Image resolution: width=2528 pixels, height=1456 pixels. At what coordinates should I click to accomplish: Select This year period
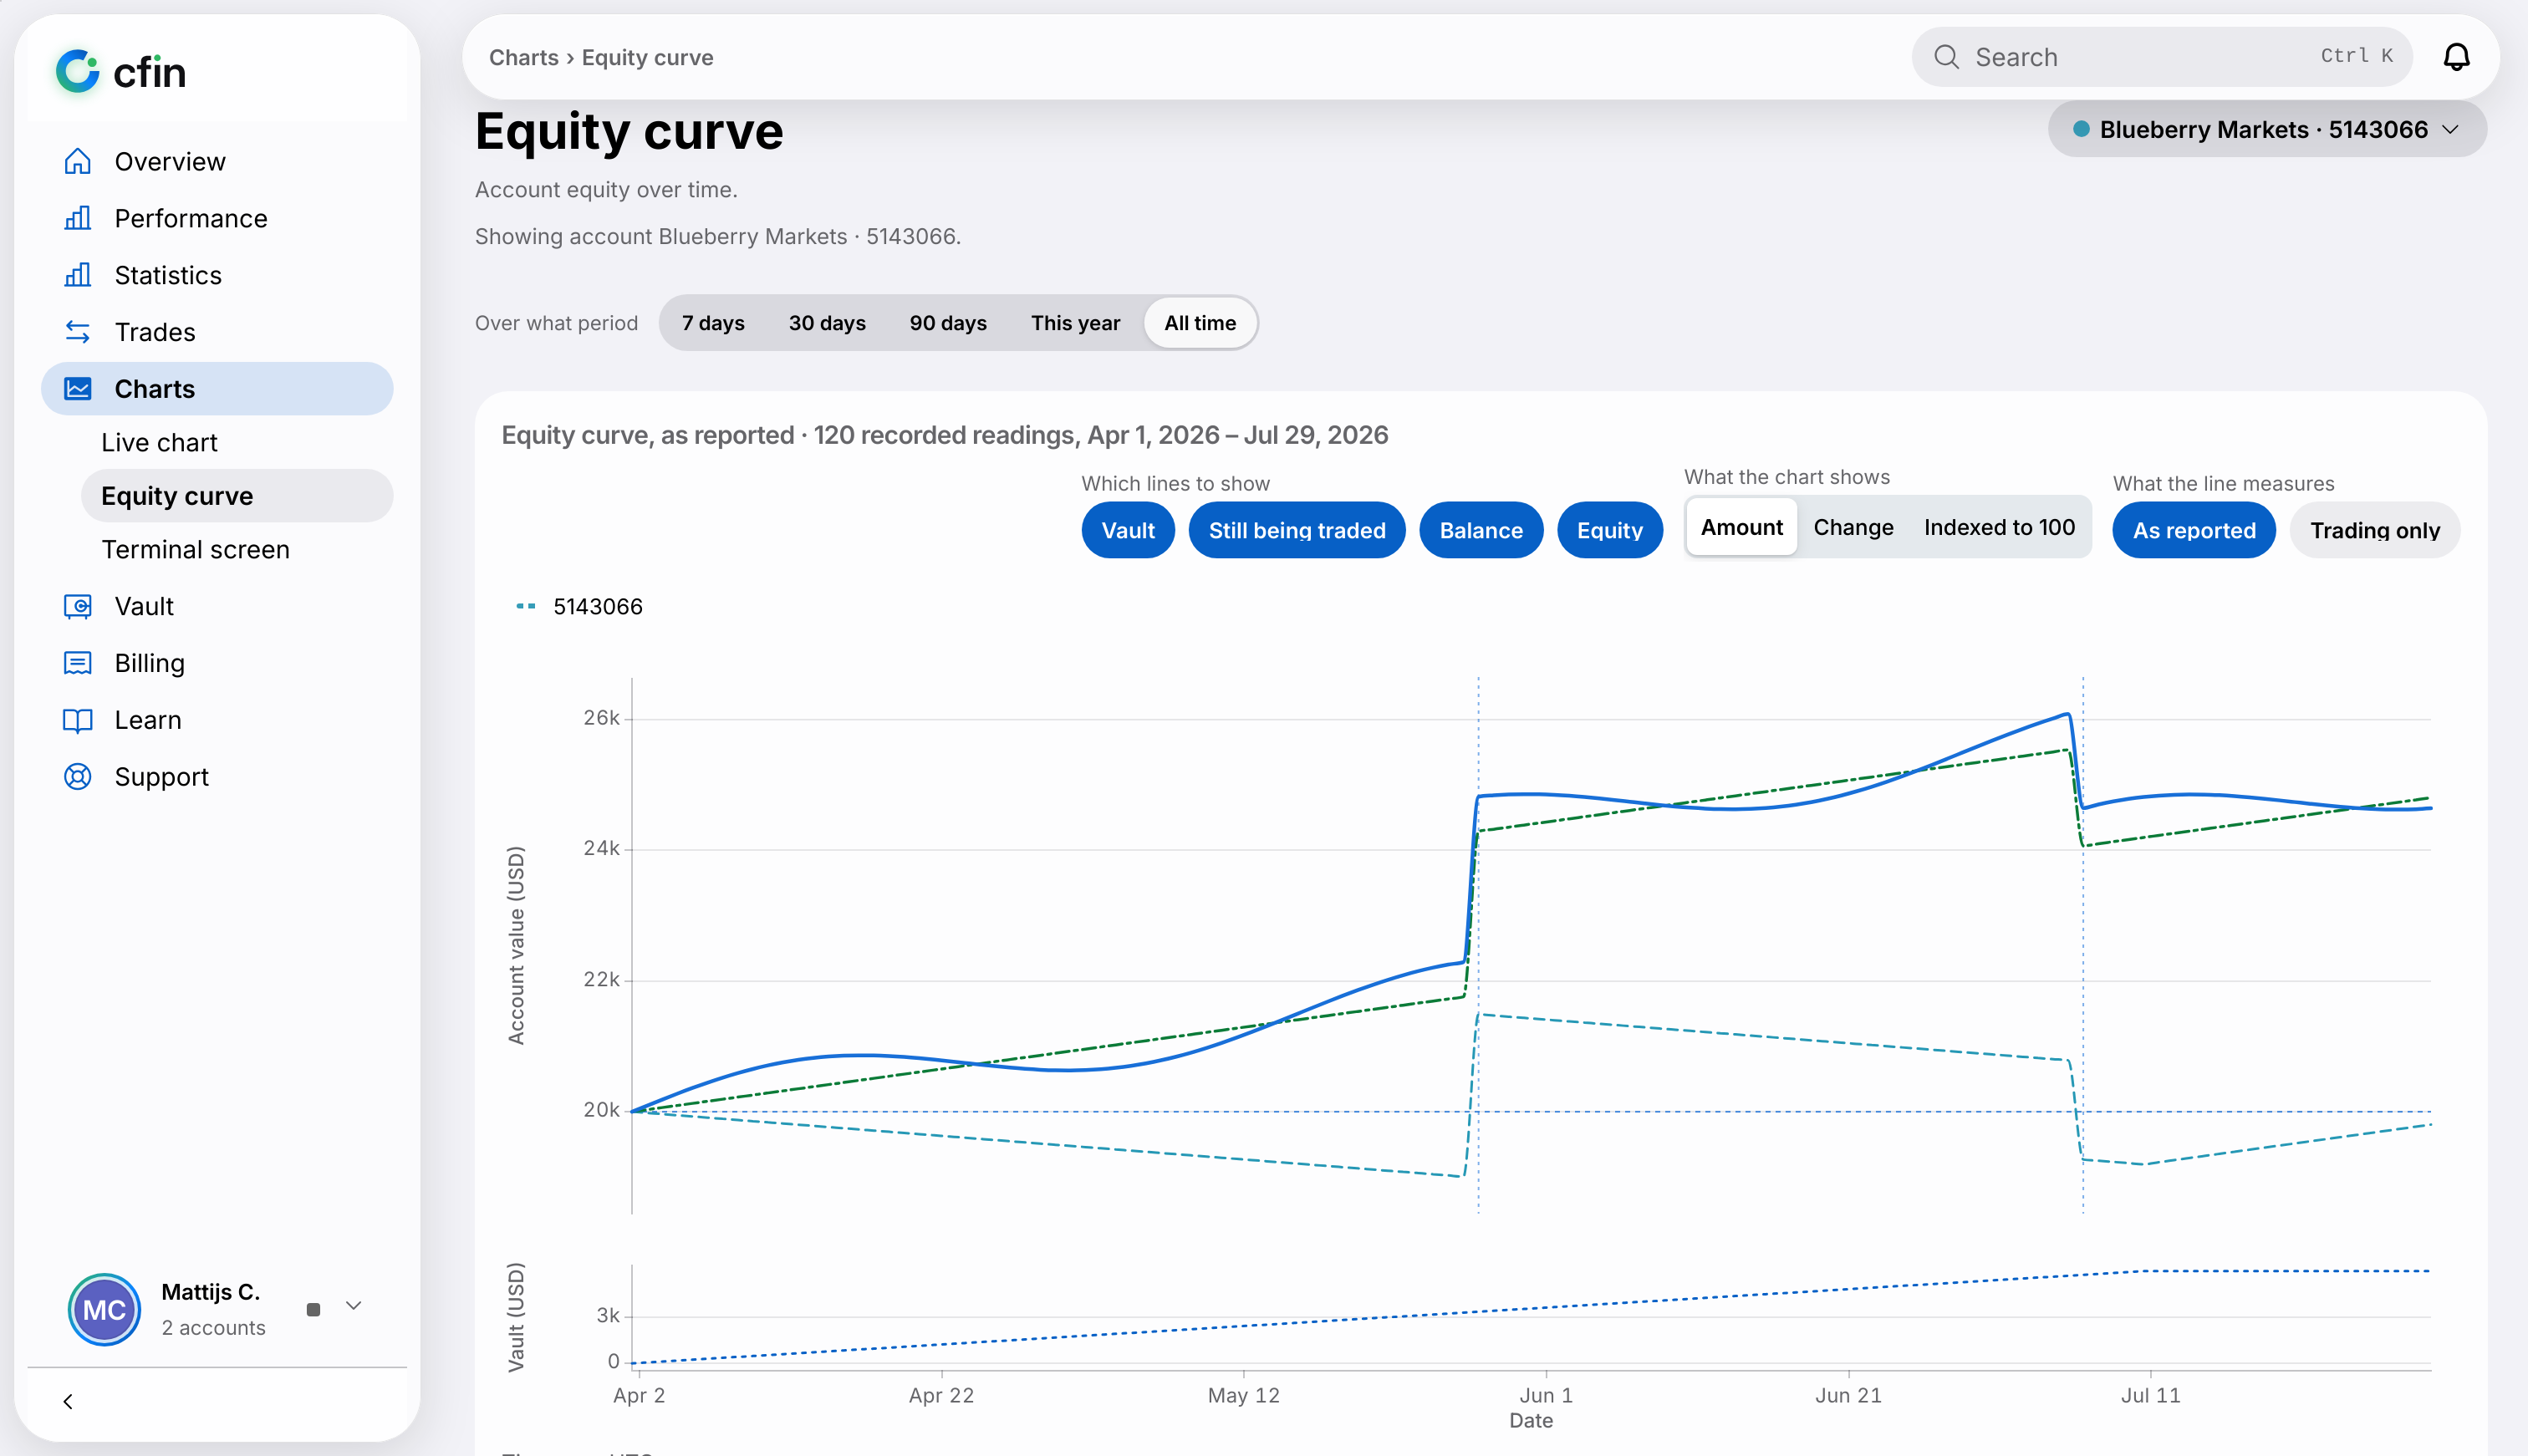(x=1075, y=323)
